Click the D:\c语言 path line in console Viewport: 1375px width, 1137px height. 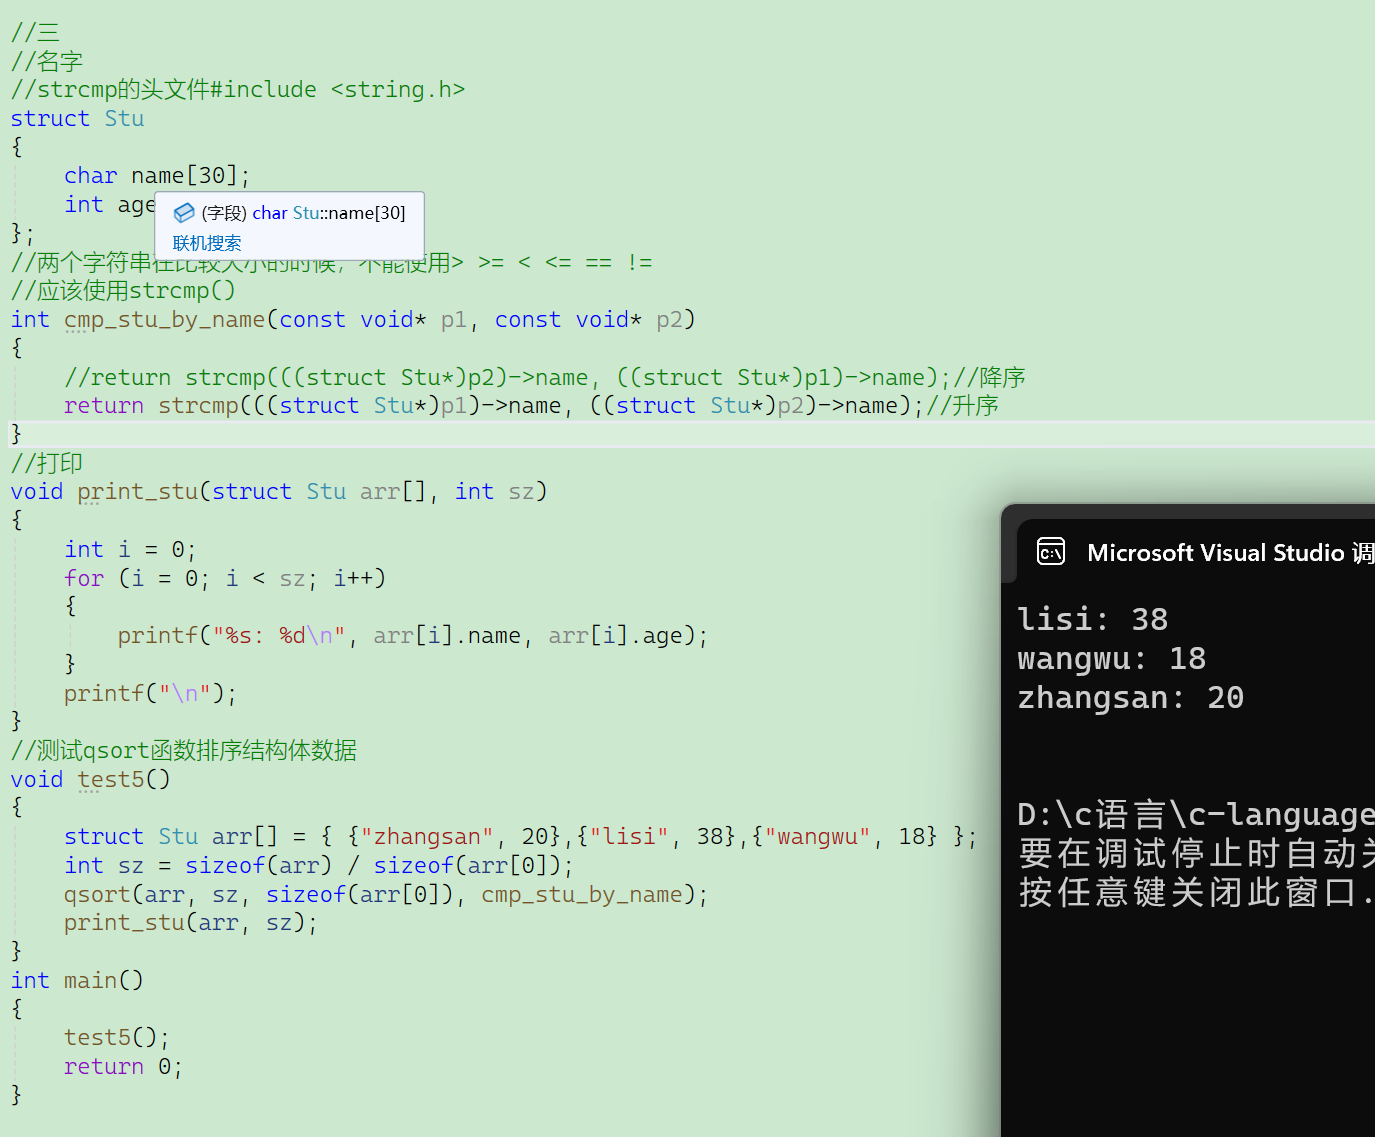pyautogui.click(x=1196, y=815)
